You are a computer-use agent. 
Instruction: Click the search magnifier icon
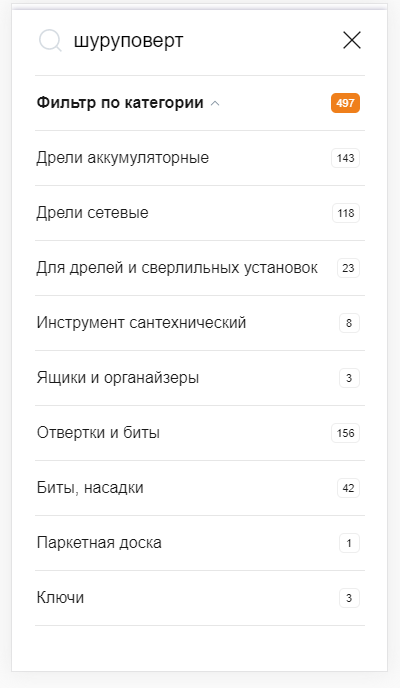tap(50, 41)
